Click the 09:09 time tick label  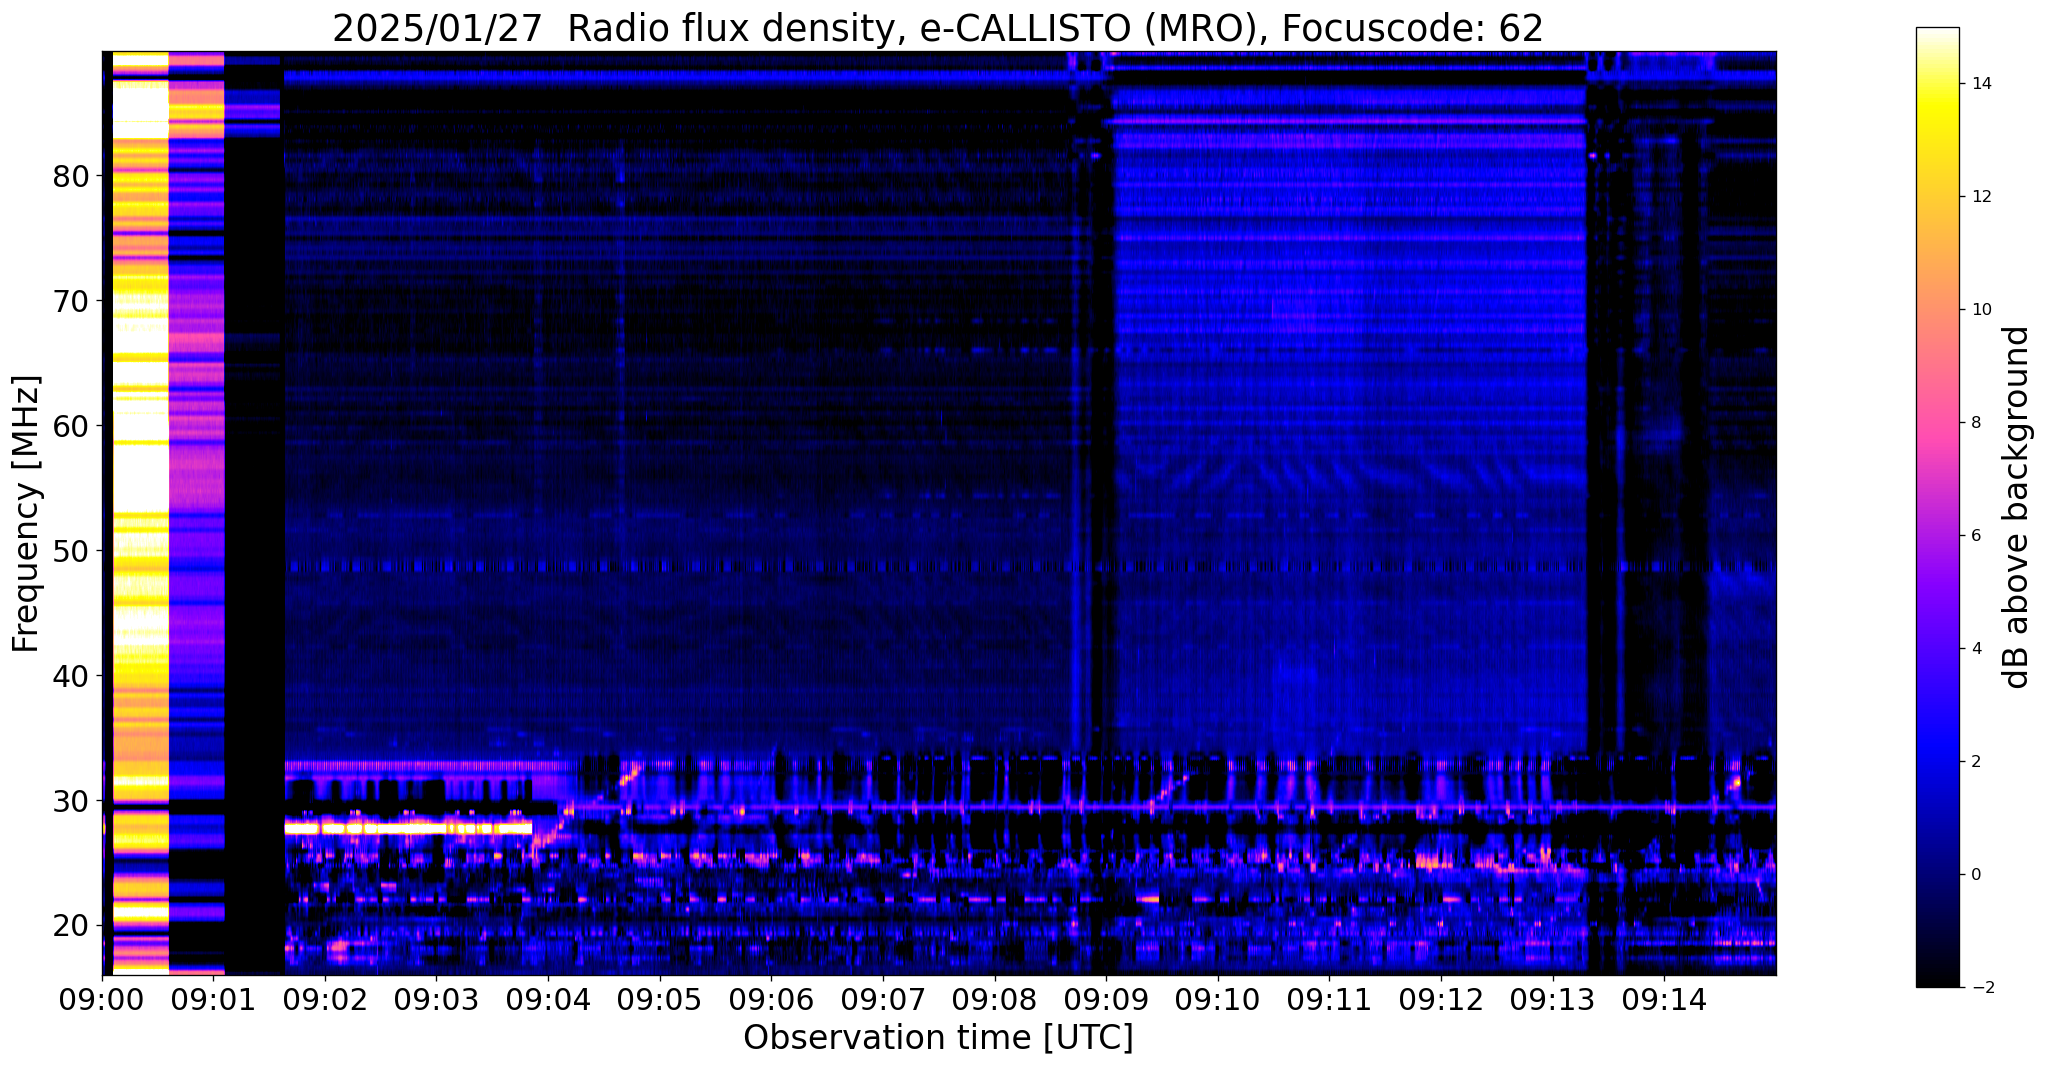tap(1106, 1000)
